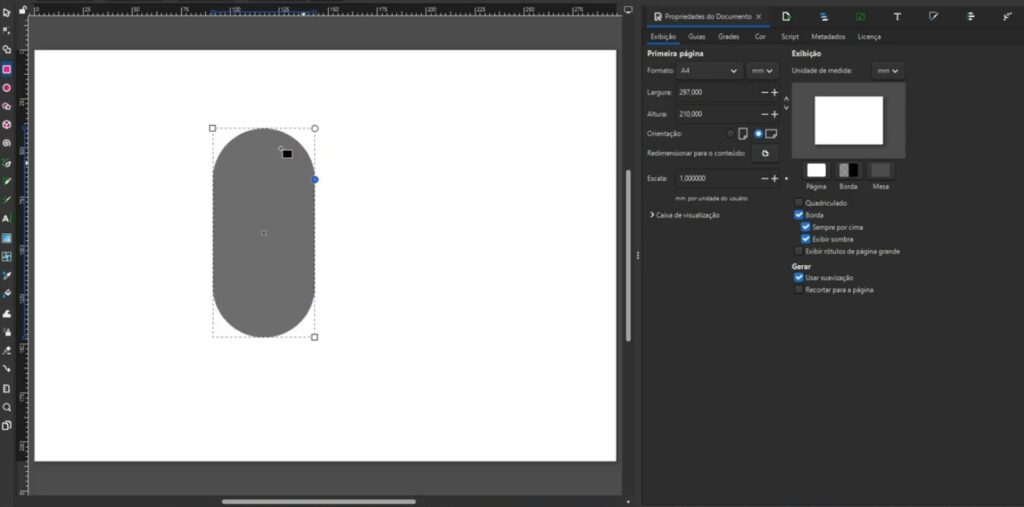Open the Text and Font panel icon
Image resolution: width=1024 pixels, height=507 pixels.
(x=897, y=16)
